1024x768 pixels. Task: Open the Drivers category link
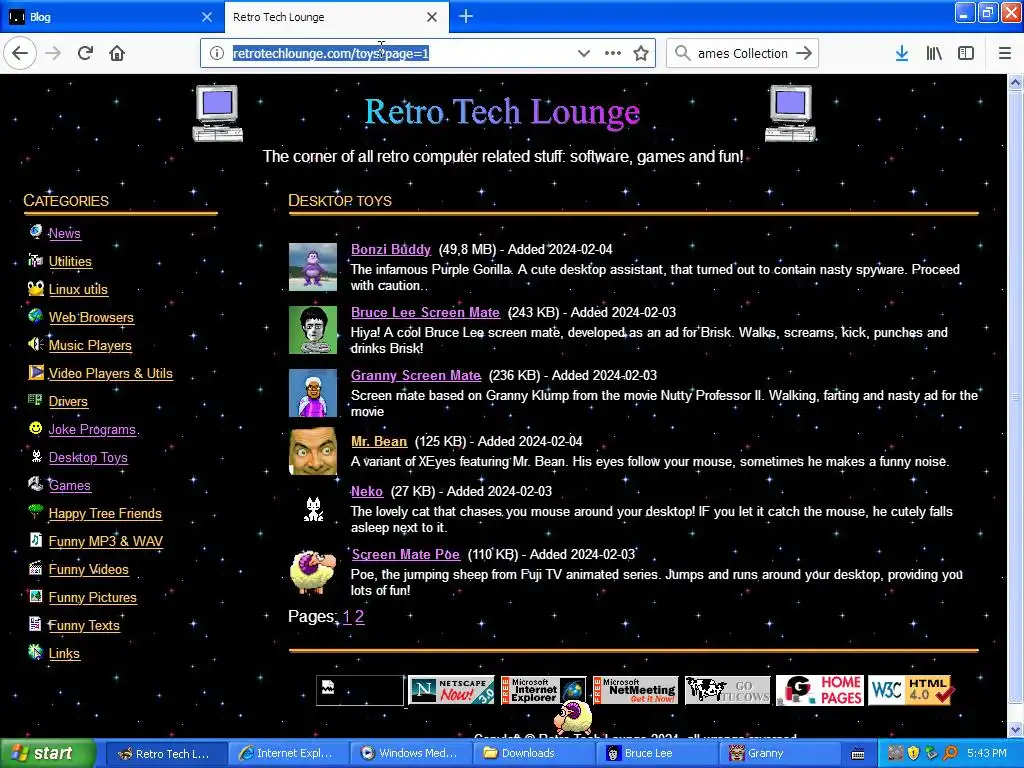point(68,402)
